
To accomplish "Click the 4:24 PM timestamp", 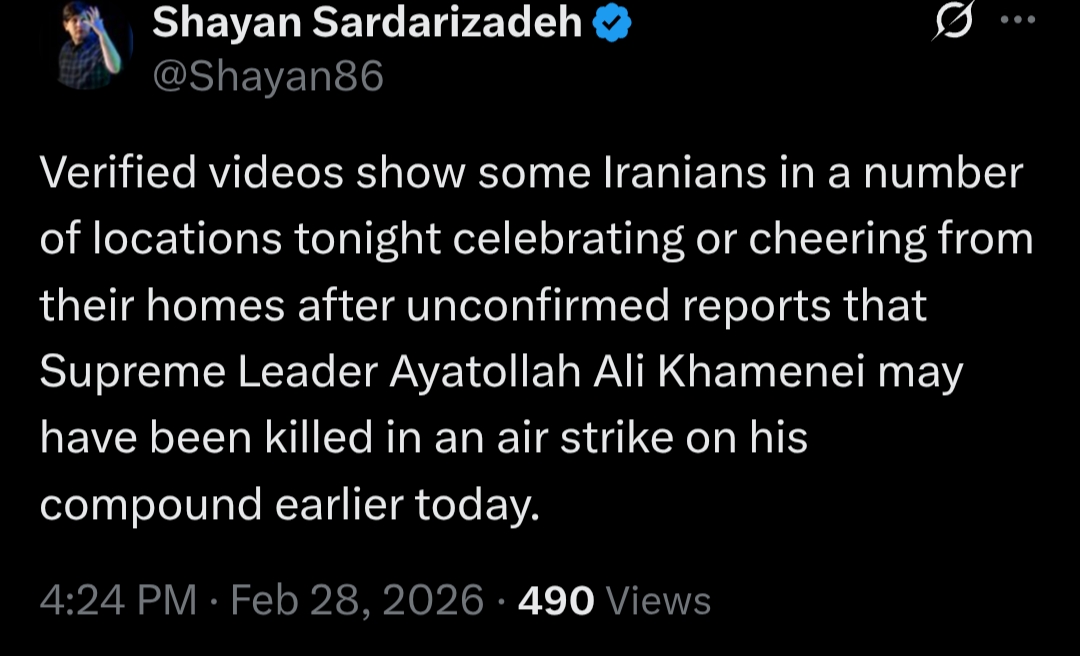I will click(118, 600).
